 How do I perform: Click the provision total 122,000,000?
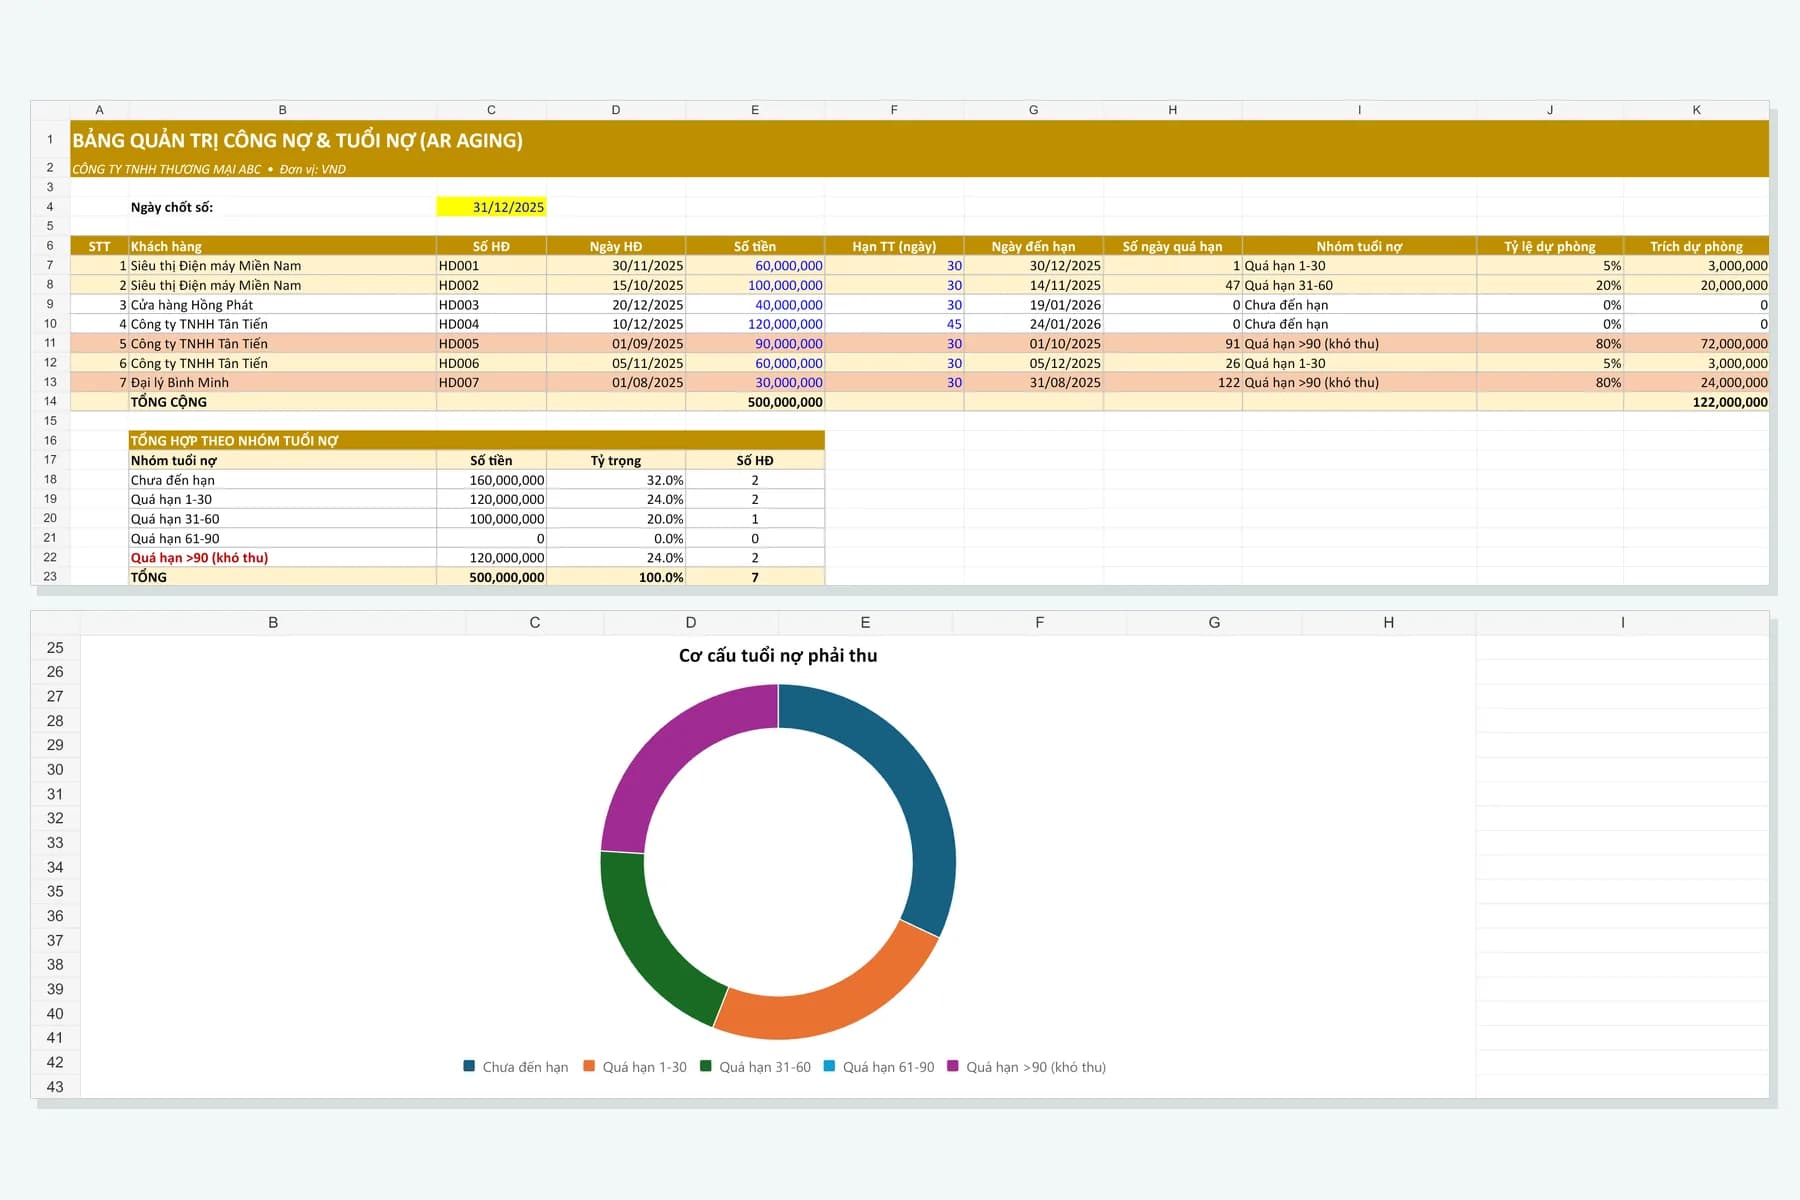1696,402
